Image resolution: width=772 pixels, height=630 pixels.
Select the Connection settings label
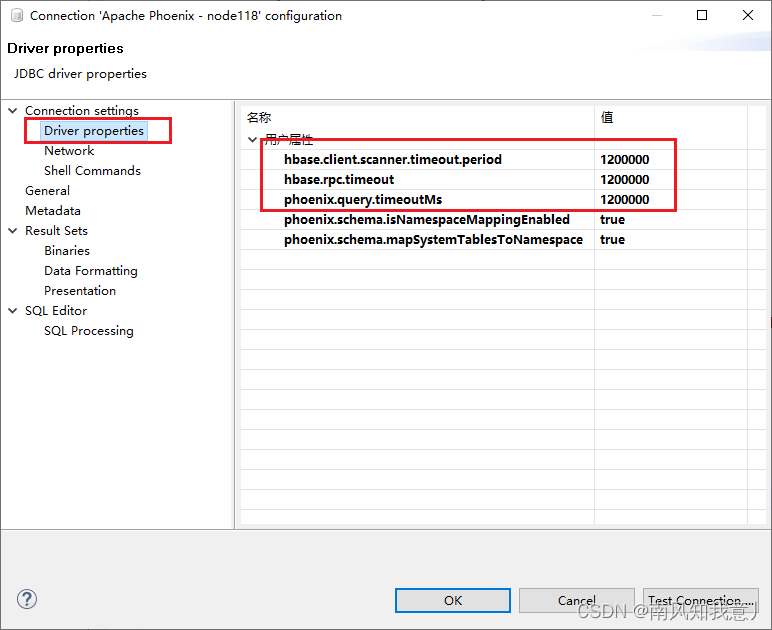click(x=82, y=111)
